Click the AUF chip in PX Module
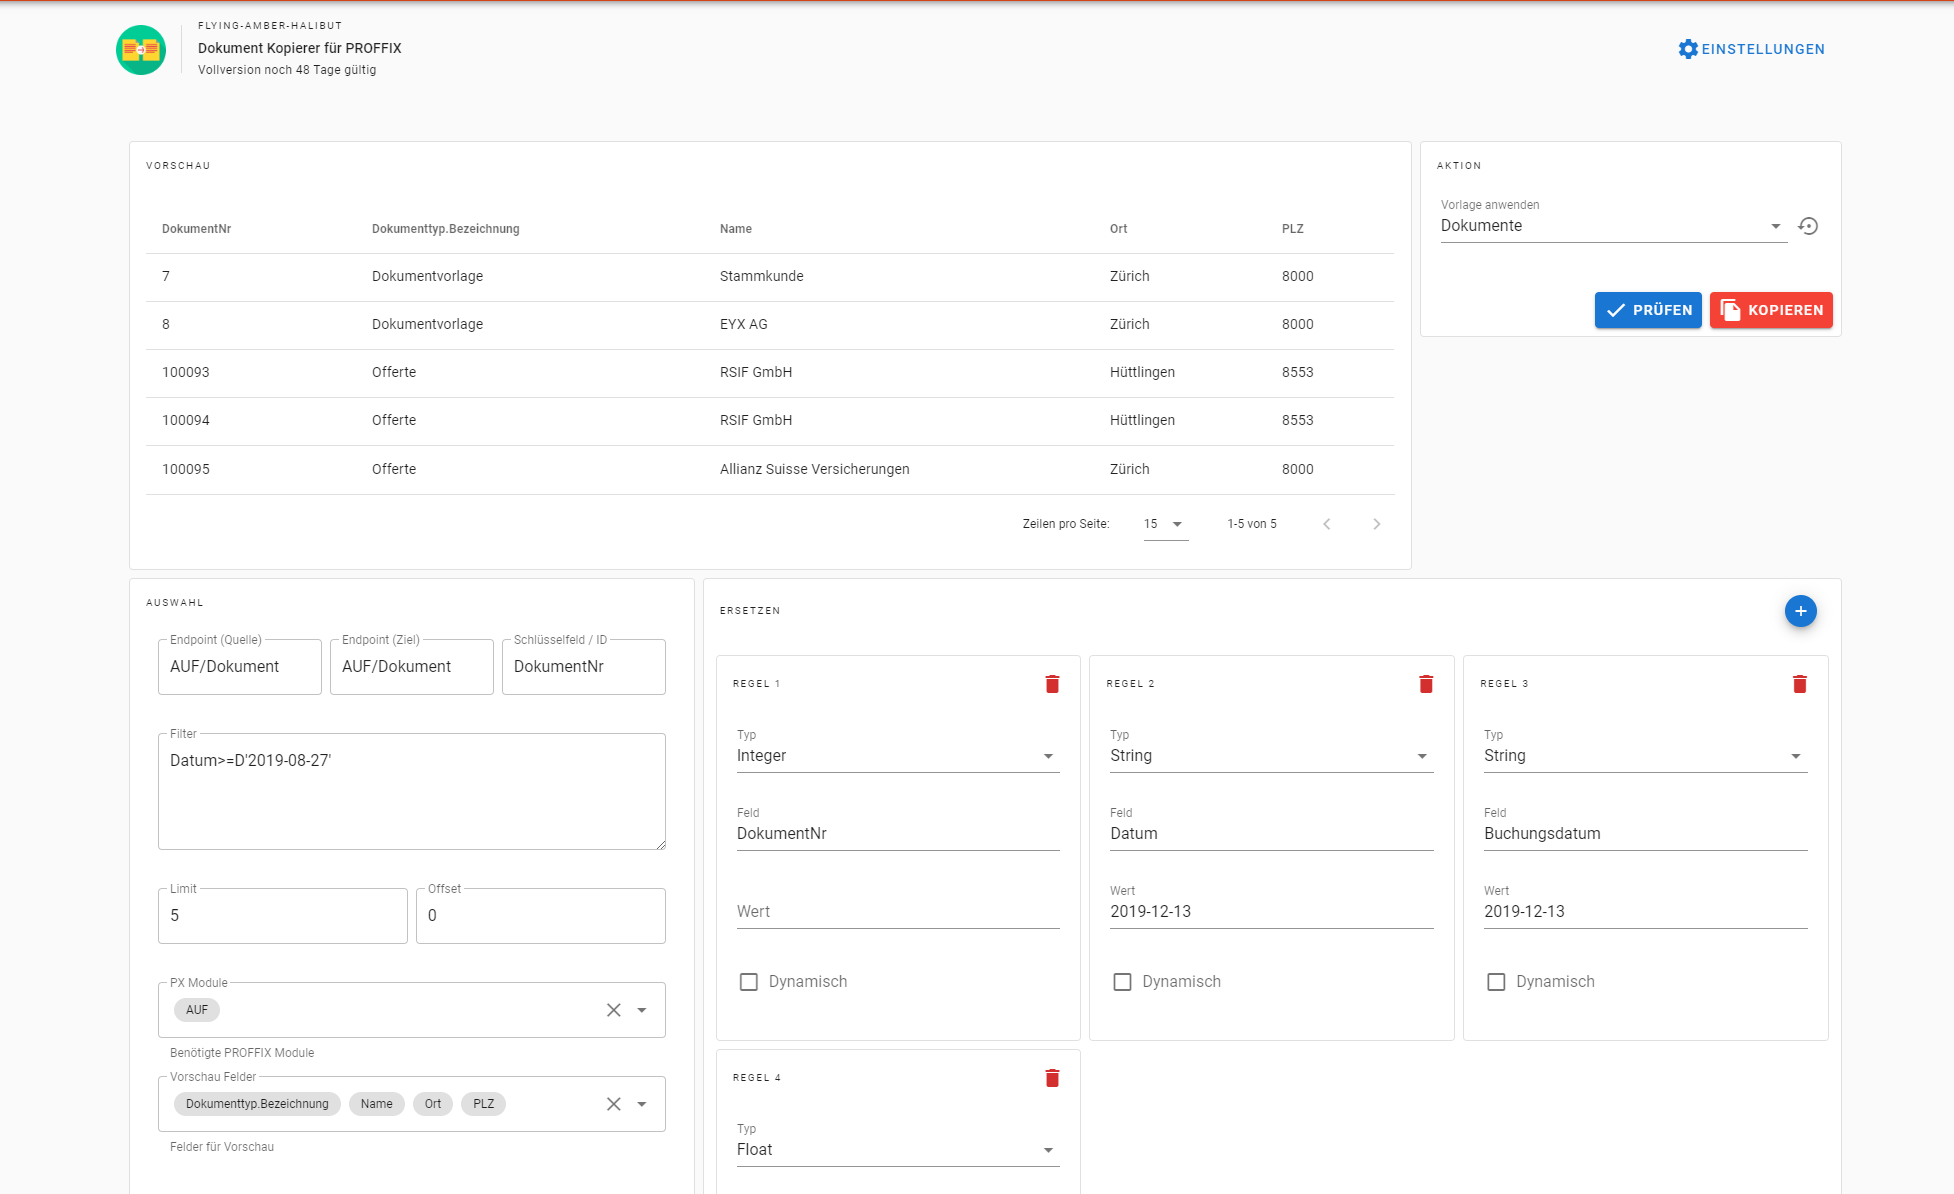This screenshot has height=1194, width=1954. pyautogui.click(x=197, y=1010)
